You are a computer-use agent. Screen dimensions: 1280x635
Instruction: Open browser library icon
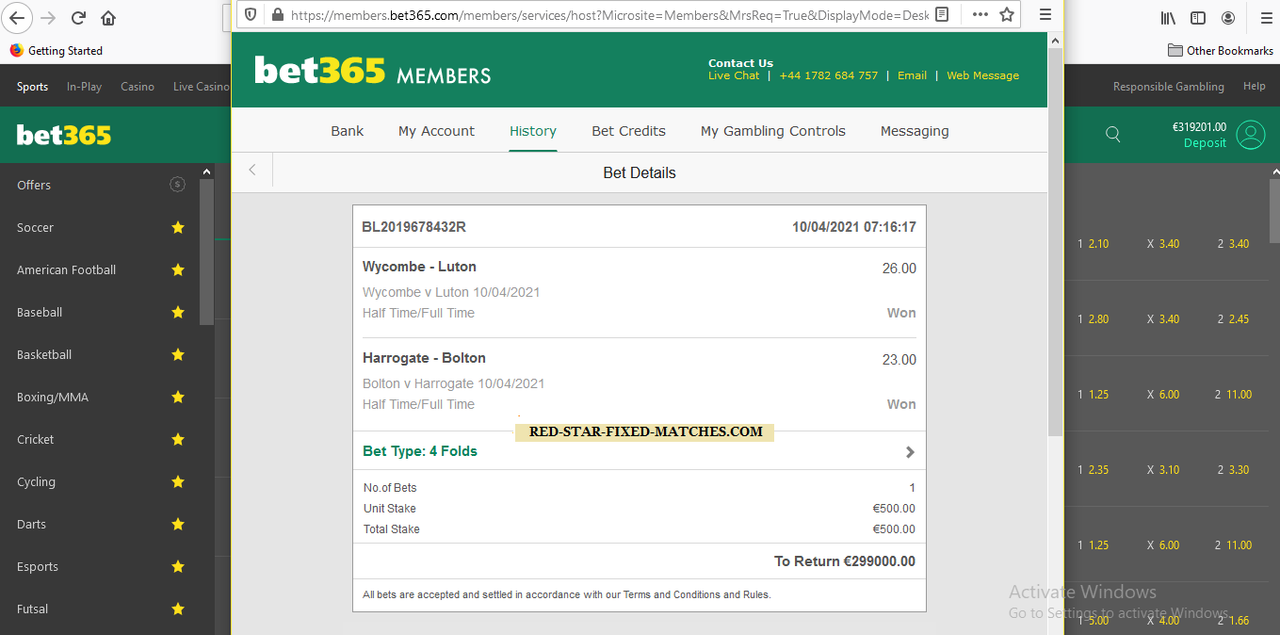coord(1168,18)
